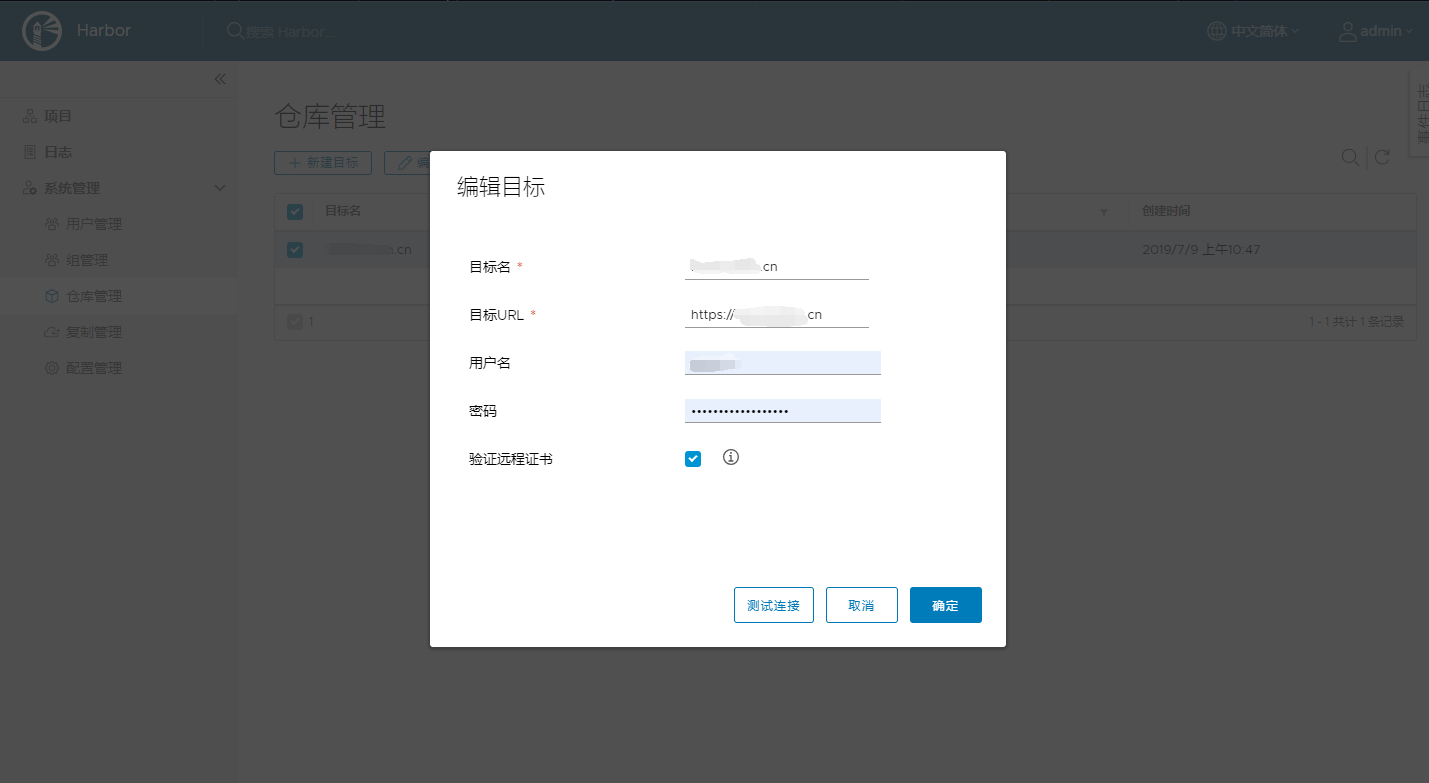1429x783 pixels.
Task: Click the globe language icon
Action: point(1216,31)
